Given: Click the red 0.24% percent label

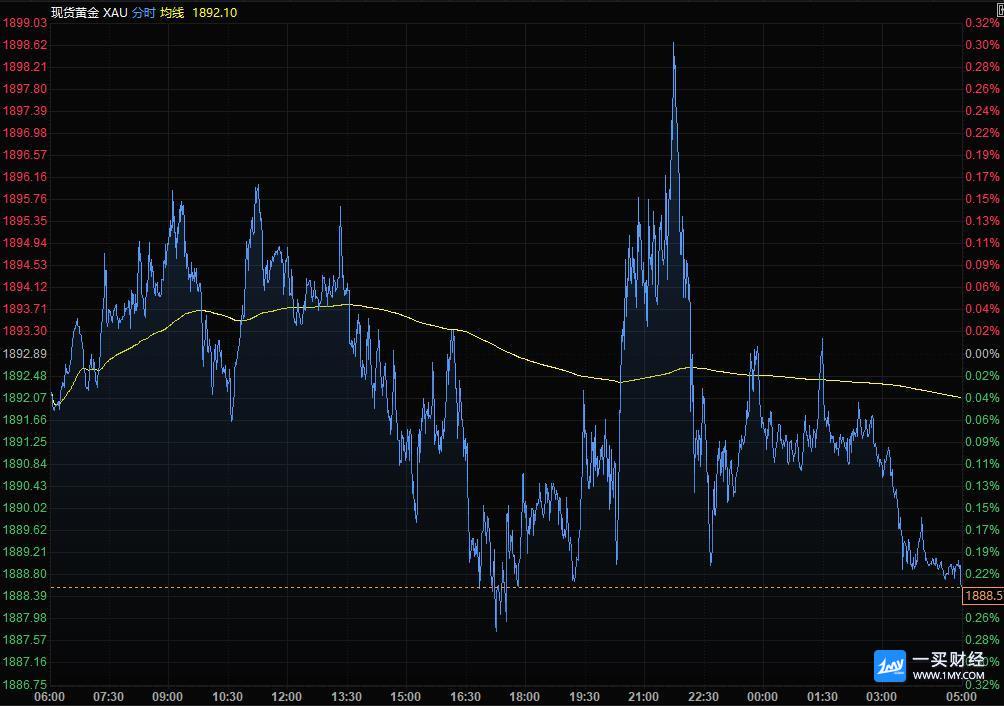Looking at the screenshot, I should (982, 110).
